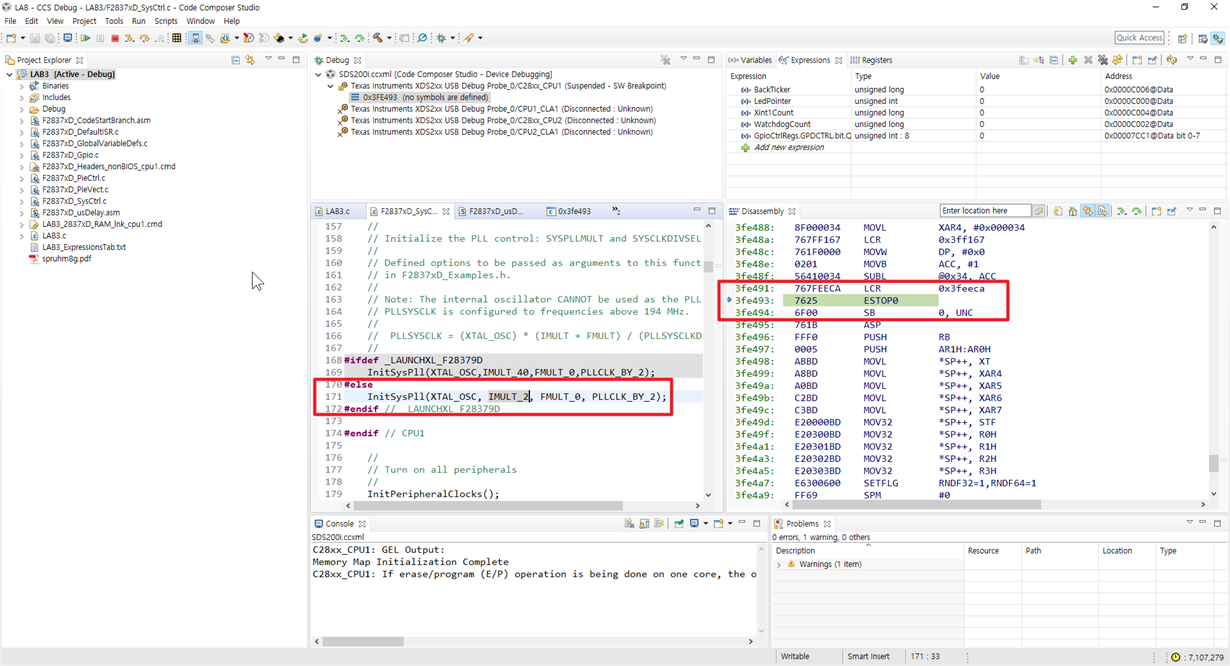Open Project Explorer View Menu dropdown arrow
1230x666 pixels.
point(268,60)
